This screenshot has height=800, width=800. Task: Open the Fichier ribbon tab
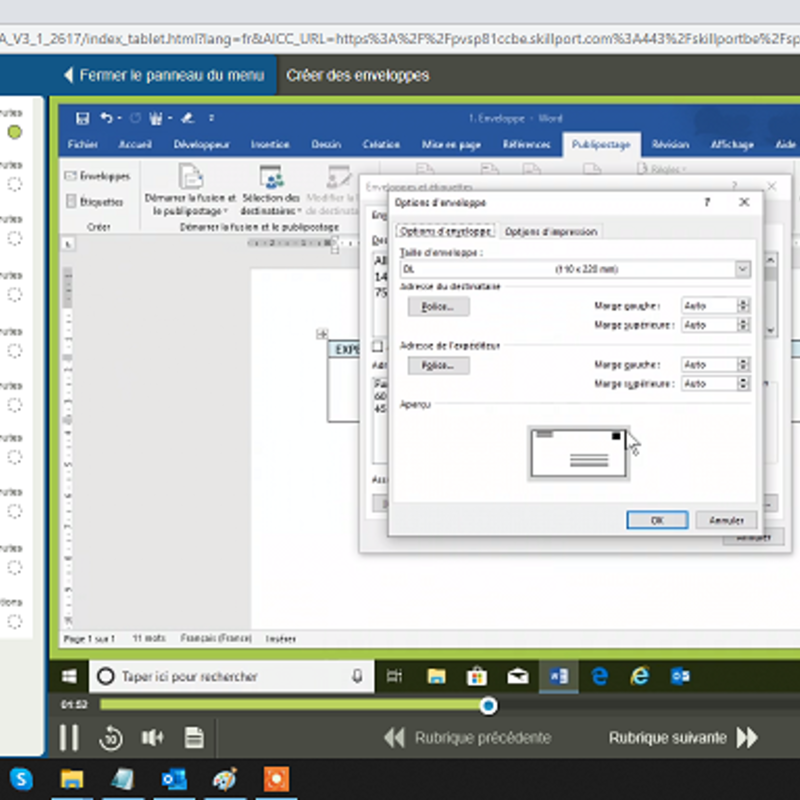coord(83,144)
